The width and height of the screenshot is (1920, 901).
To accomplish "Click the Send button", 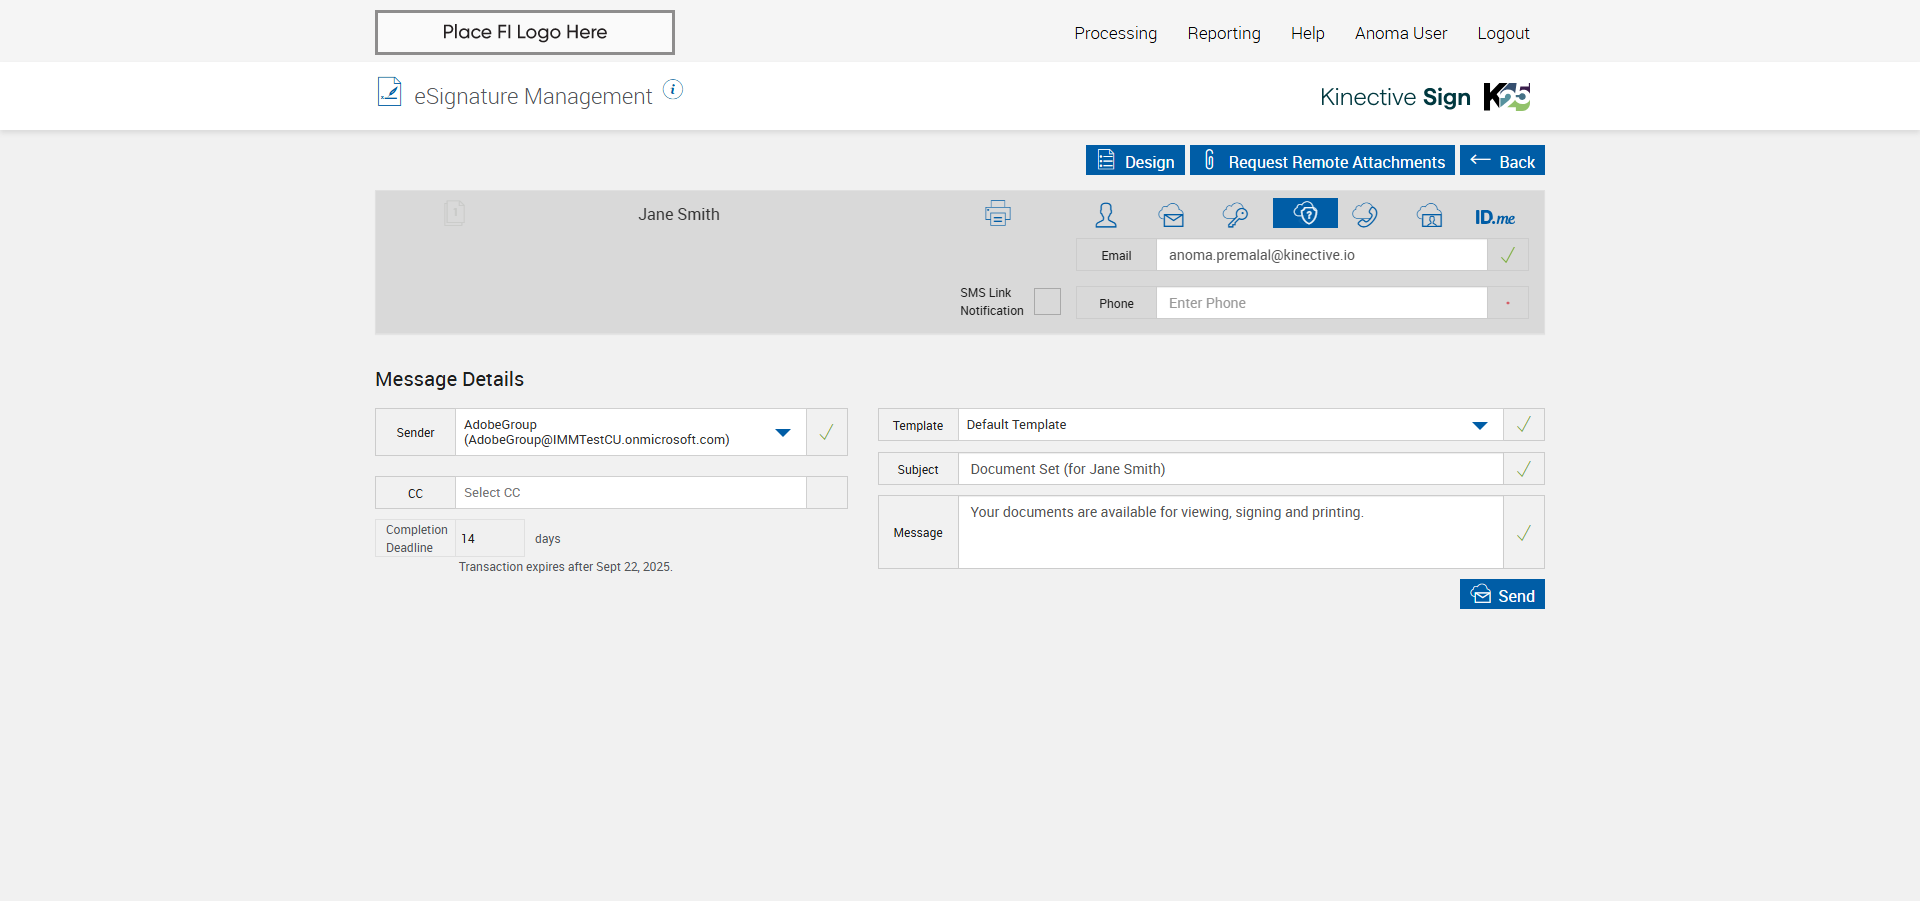I will tap(1502, 595).
